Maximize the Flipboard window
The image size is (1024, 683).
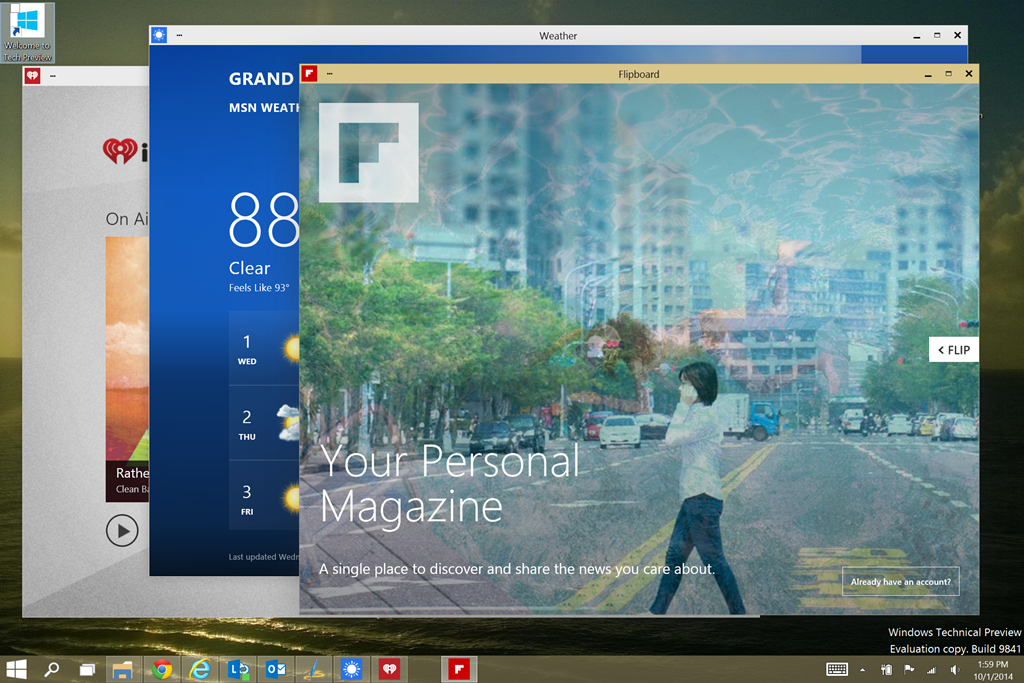click(948, 74)
